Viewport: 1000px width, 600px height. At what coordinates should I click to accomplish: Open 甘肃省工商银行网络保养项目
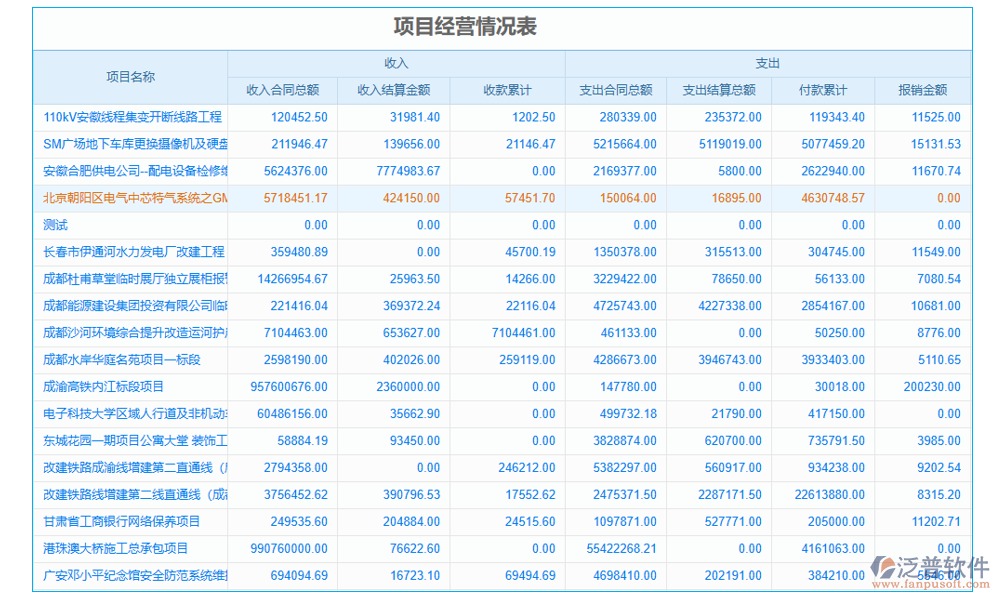tap(122, 521)
